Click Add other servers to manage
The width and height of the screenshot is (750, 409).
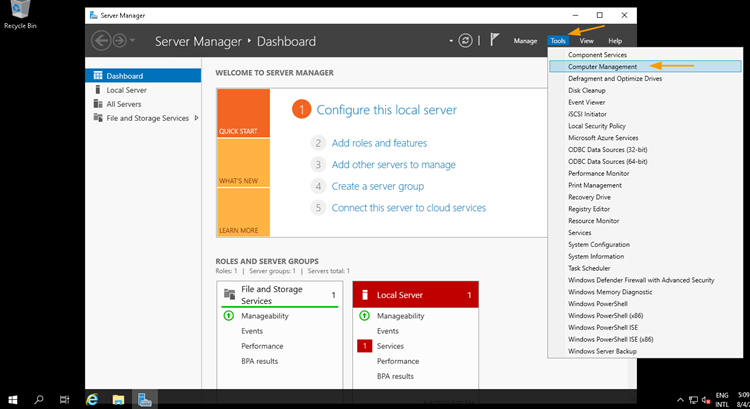pos(394,165)
